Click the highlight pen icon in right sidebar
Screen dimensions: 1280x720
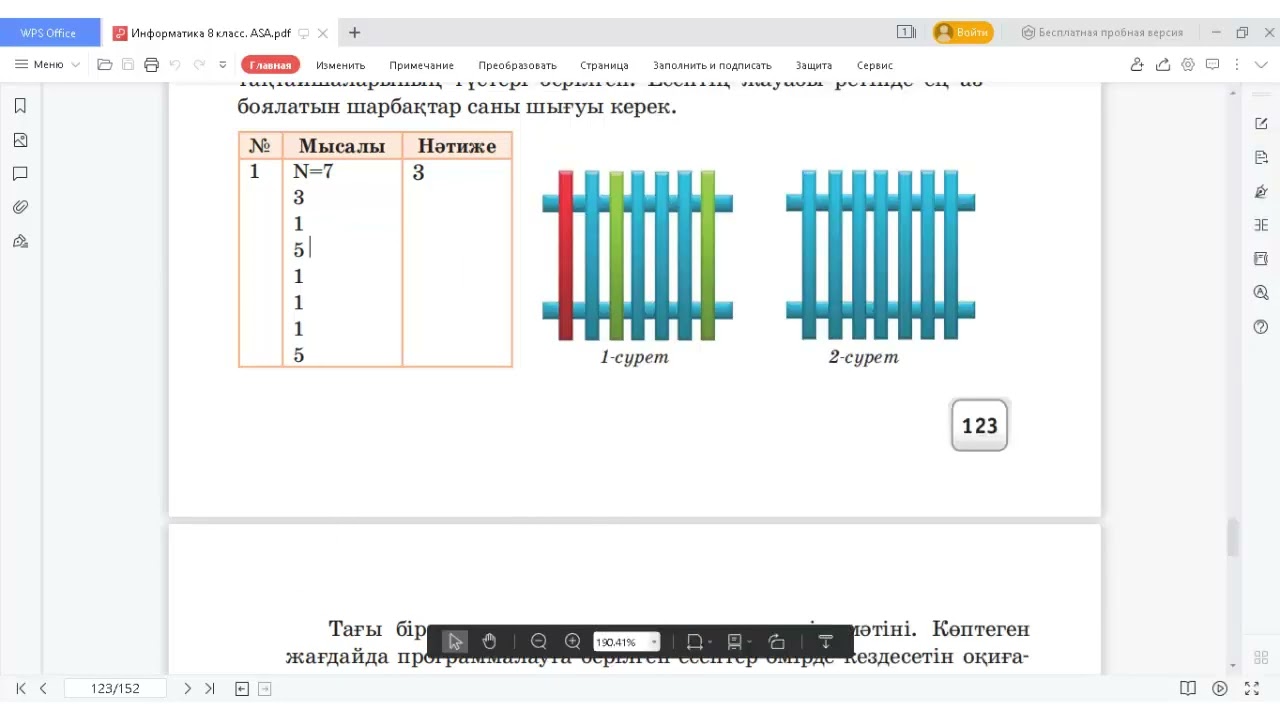(x=1261, y=191)
